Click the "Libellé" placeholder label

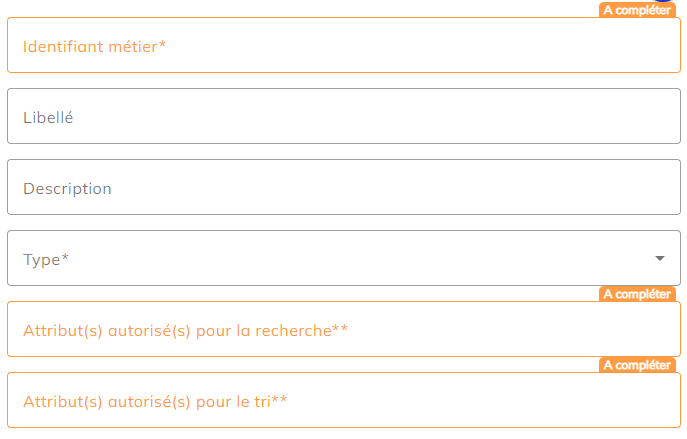pos(48,117)
